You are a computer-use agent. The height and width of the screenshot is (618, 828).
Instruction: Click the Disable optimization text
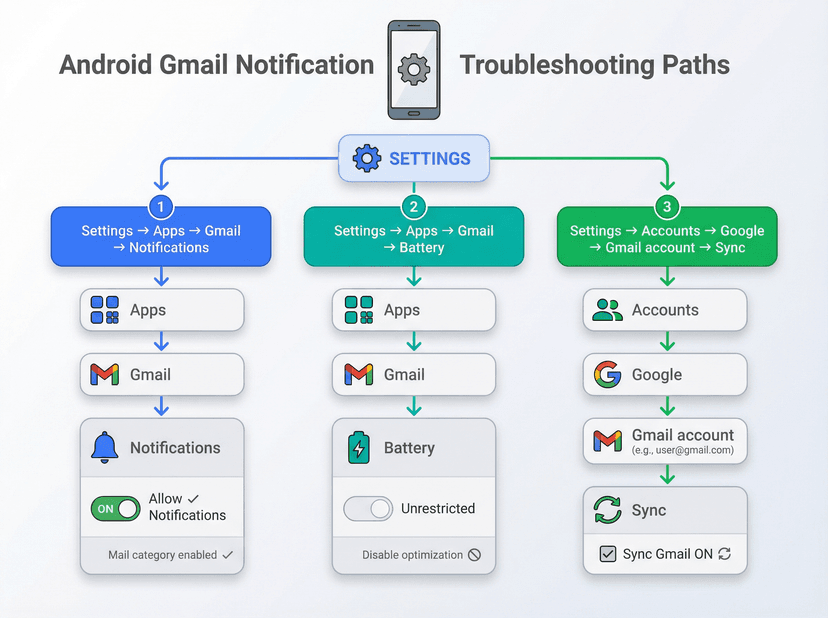click(x=412, y=555)
